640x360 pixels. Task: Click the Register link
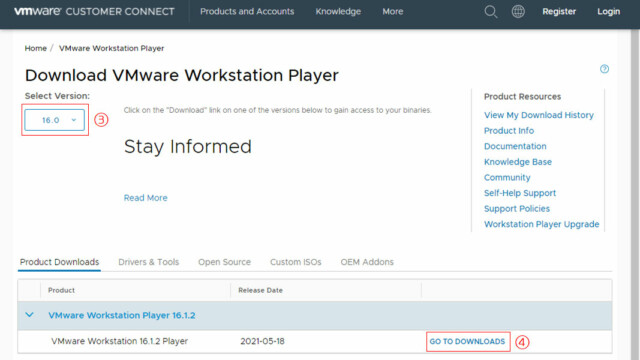point(559,11)
